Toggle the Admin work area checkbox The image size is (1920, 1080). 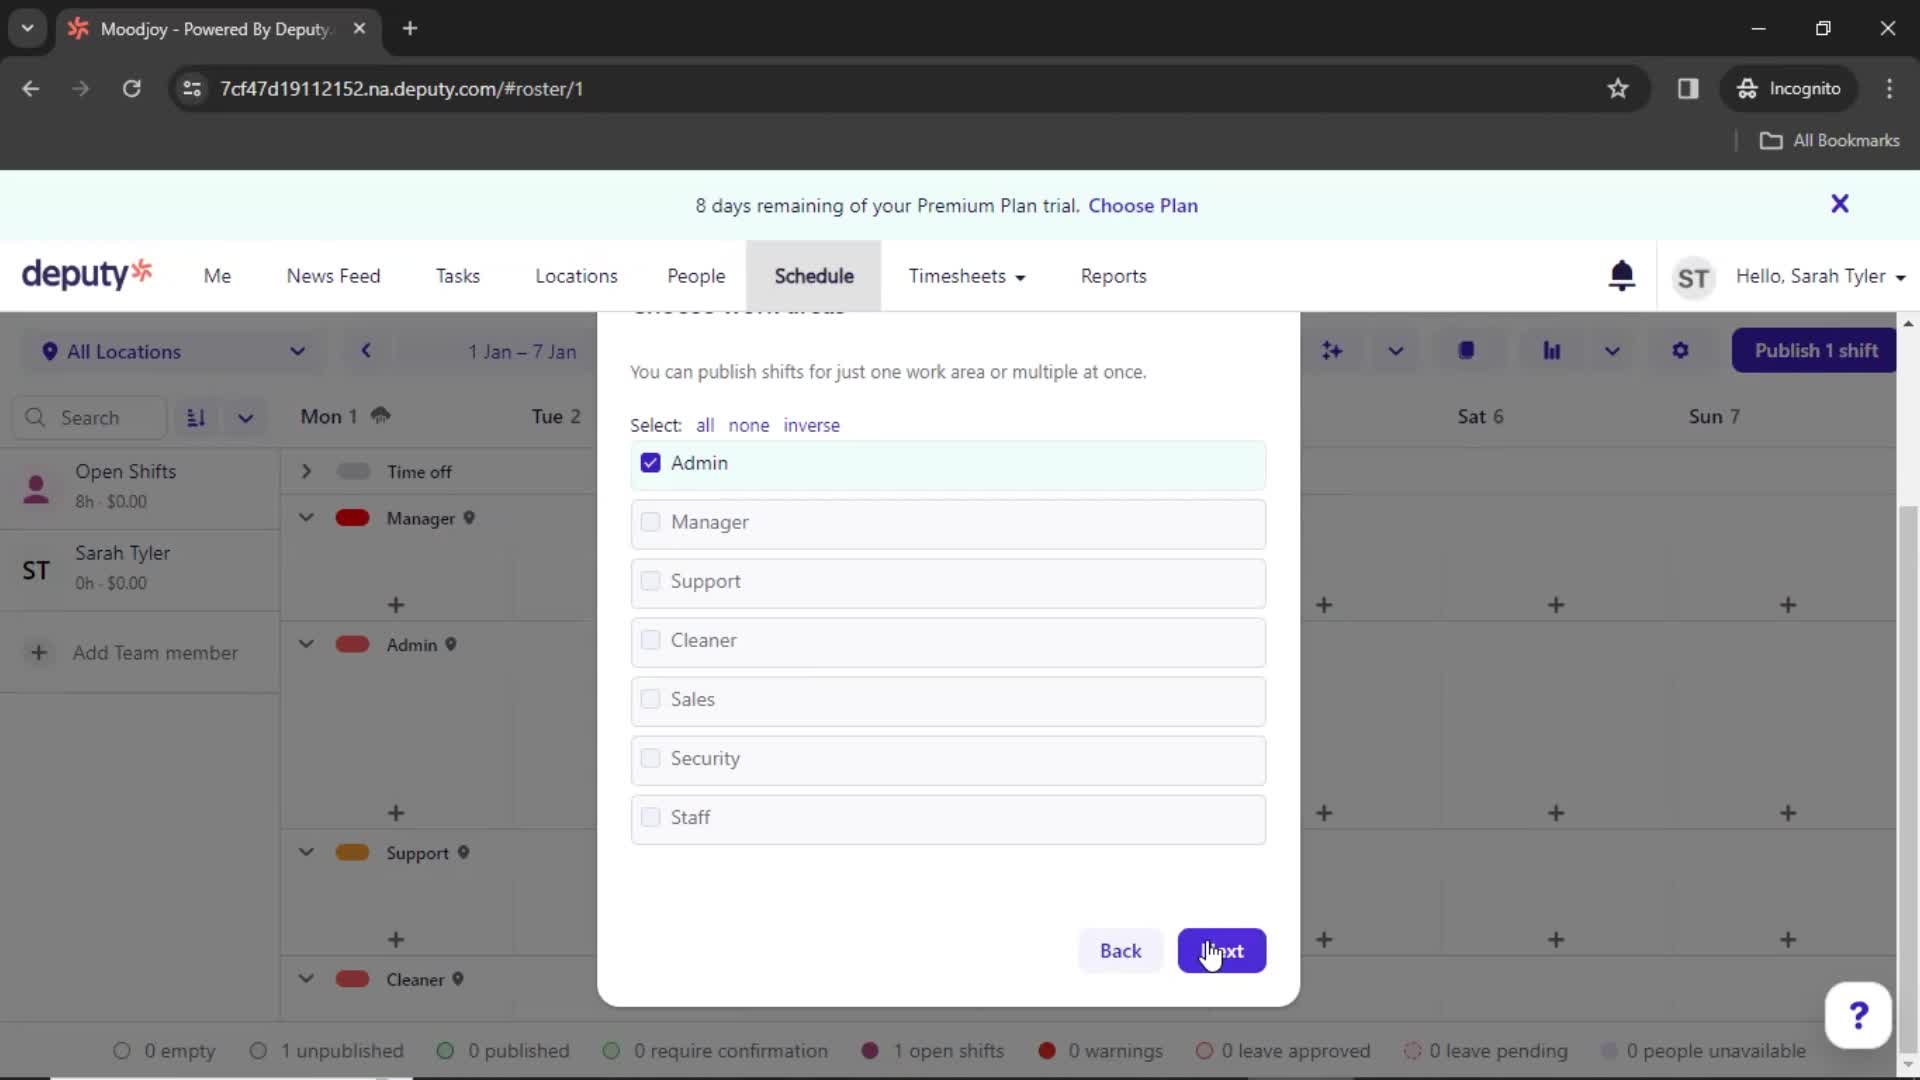[649, 462]
